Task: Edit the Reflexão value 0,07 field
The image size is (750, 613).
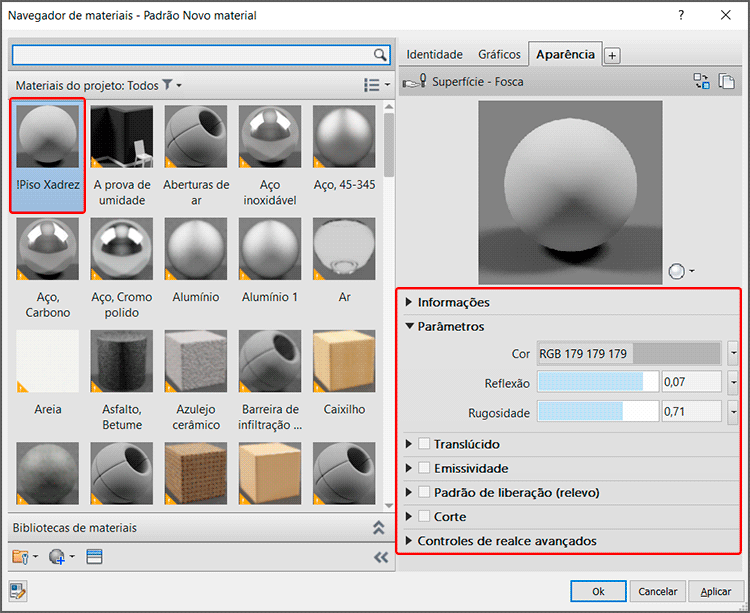Action: [692, 382]
